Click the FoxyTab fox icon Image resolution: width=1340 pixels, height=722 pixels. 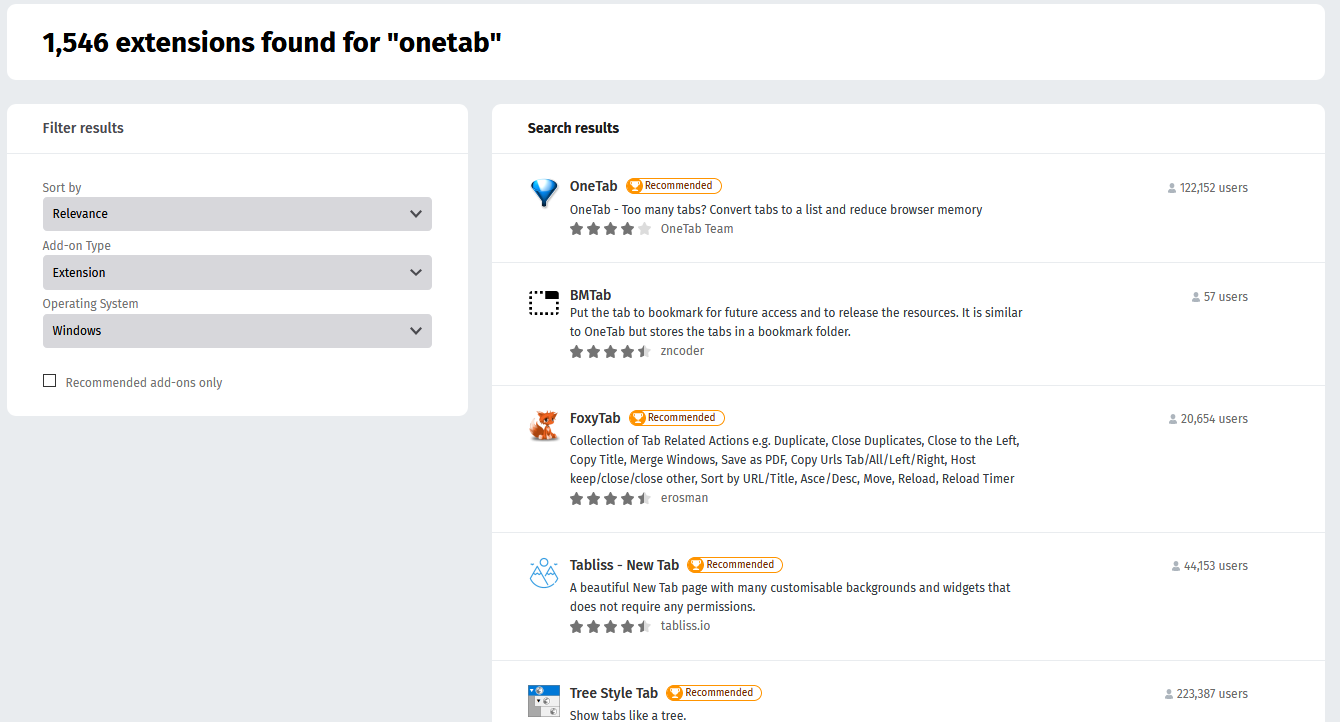[x=544, y=425]
